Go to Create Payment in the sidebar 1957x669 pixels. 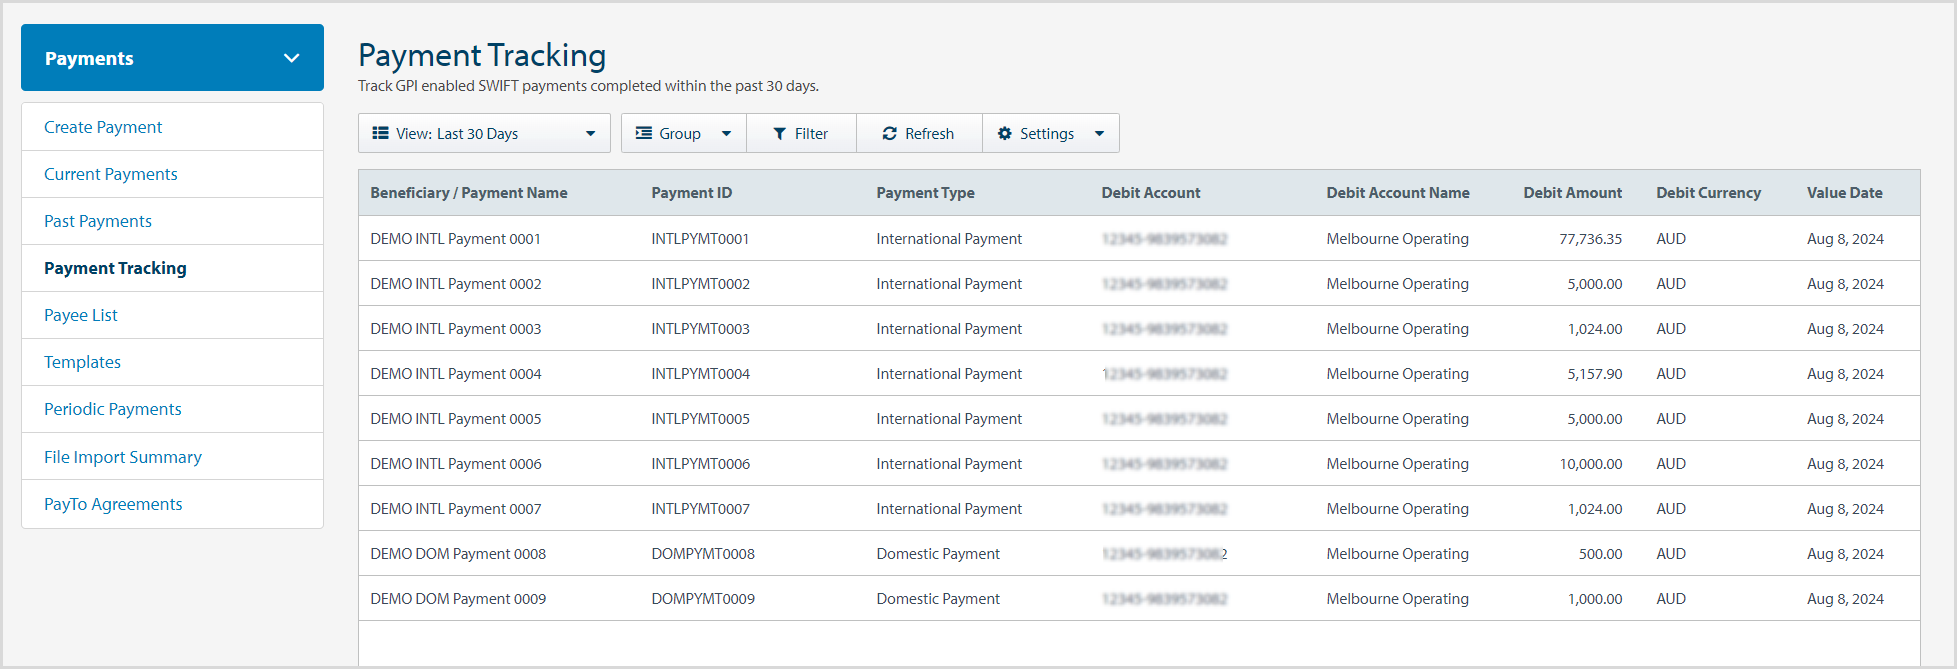tap(103, 127)
